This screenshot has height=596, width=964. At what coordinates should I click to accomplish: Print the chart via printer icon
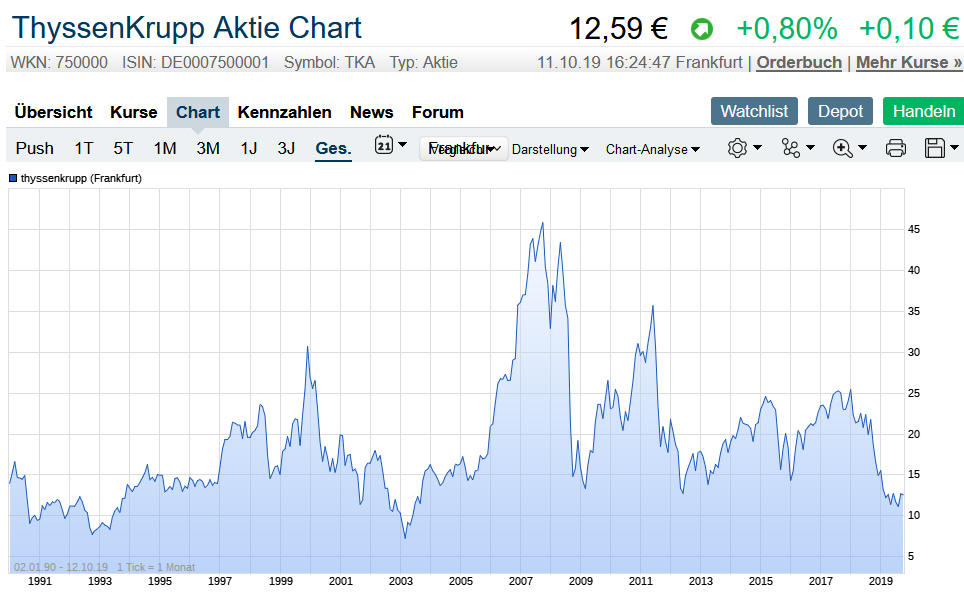click(x=896, y=148)
